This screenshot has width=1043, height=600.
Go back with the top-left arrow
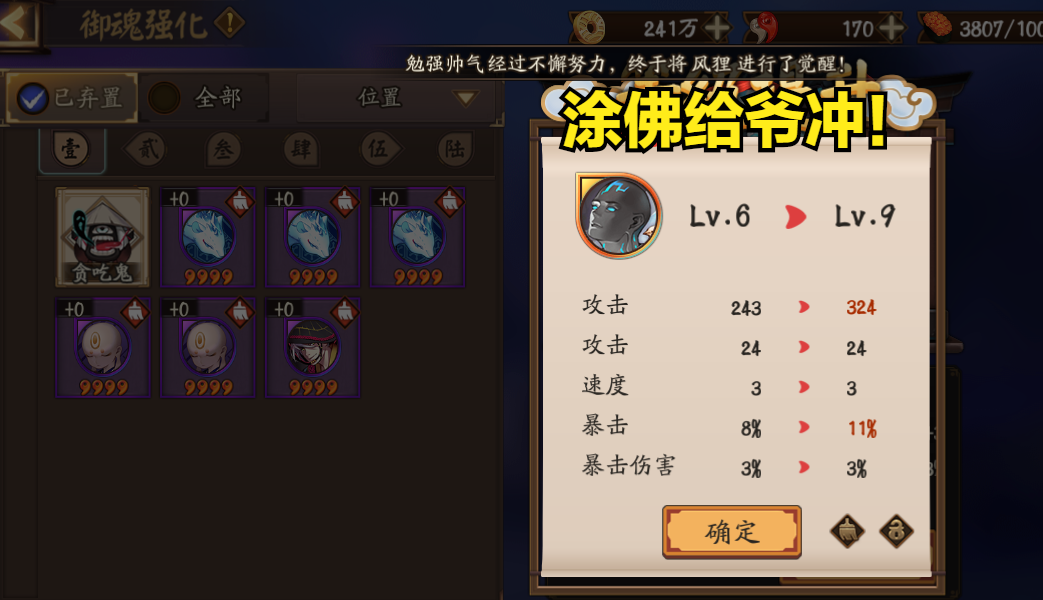click(17, 24)
